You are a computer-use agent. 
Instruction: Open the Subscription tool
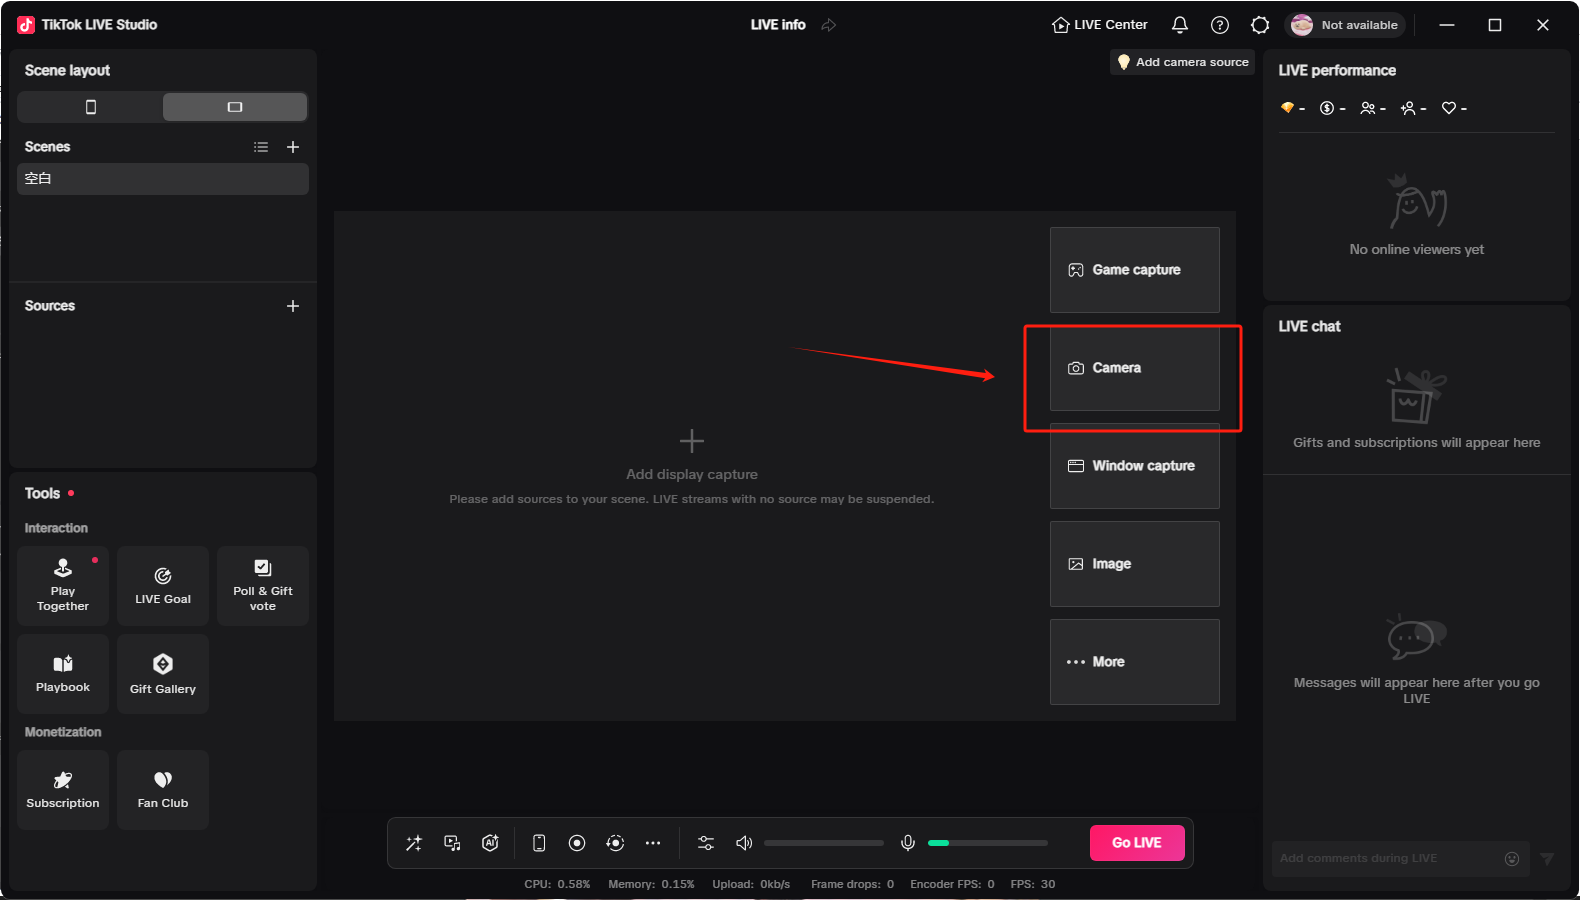63,790
